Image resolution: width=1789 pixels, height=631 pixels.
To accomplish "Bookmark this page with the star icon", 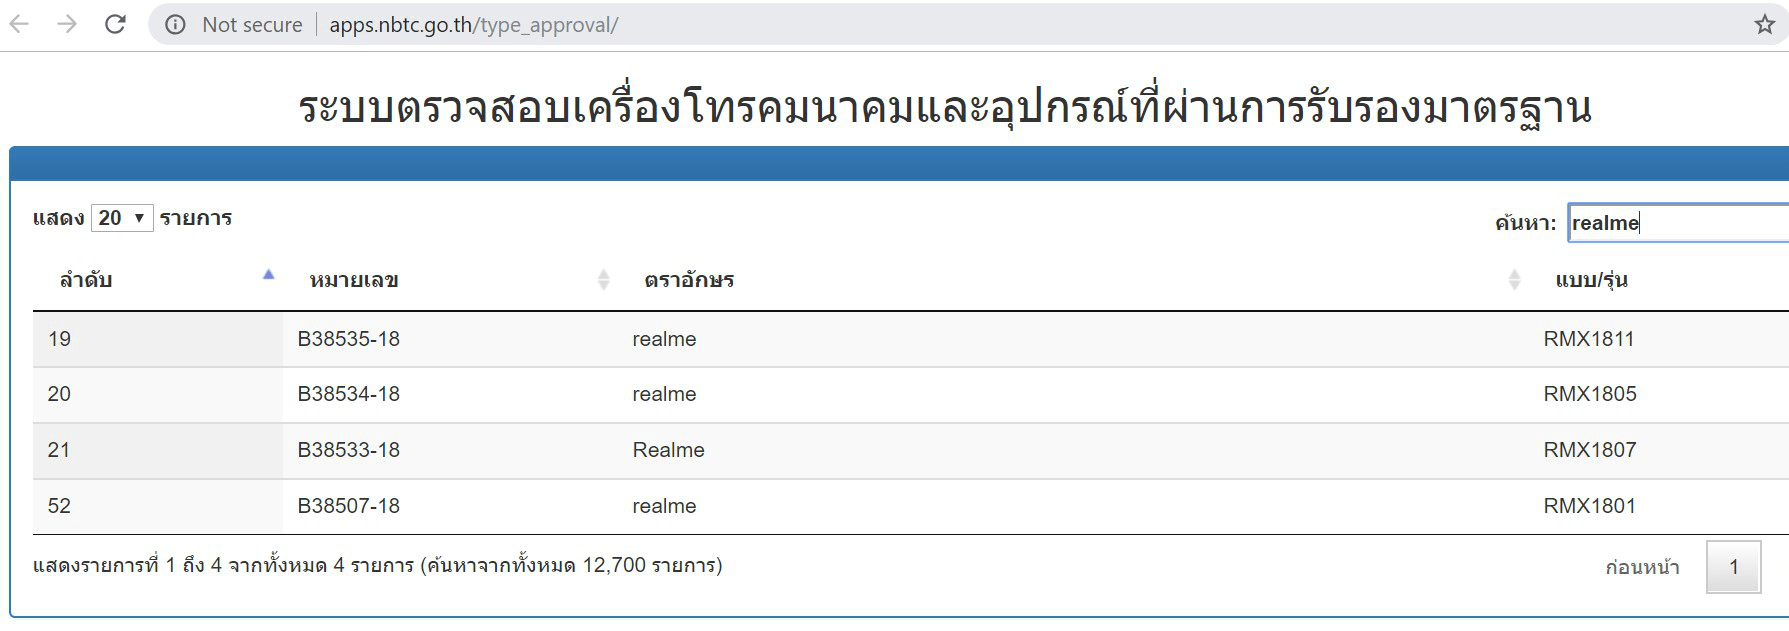I will 1764,25.
